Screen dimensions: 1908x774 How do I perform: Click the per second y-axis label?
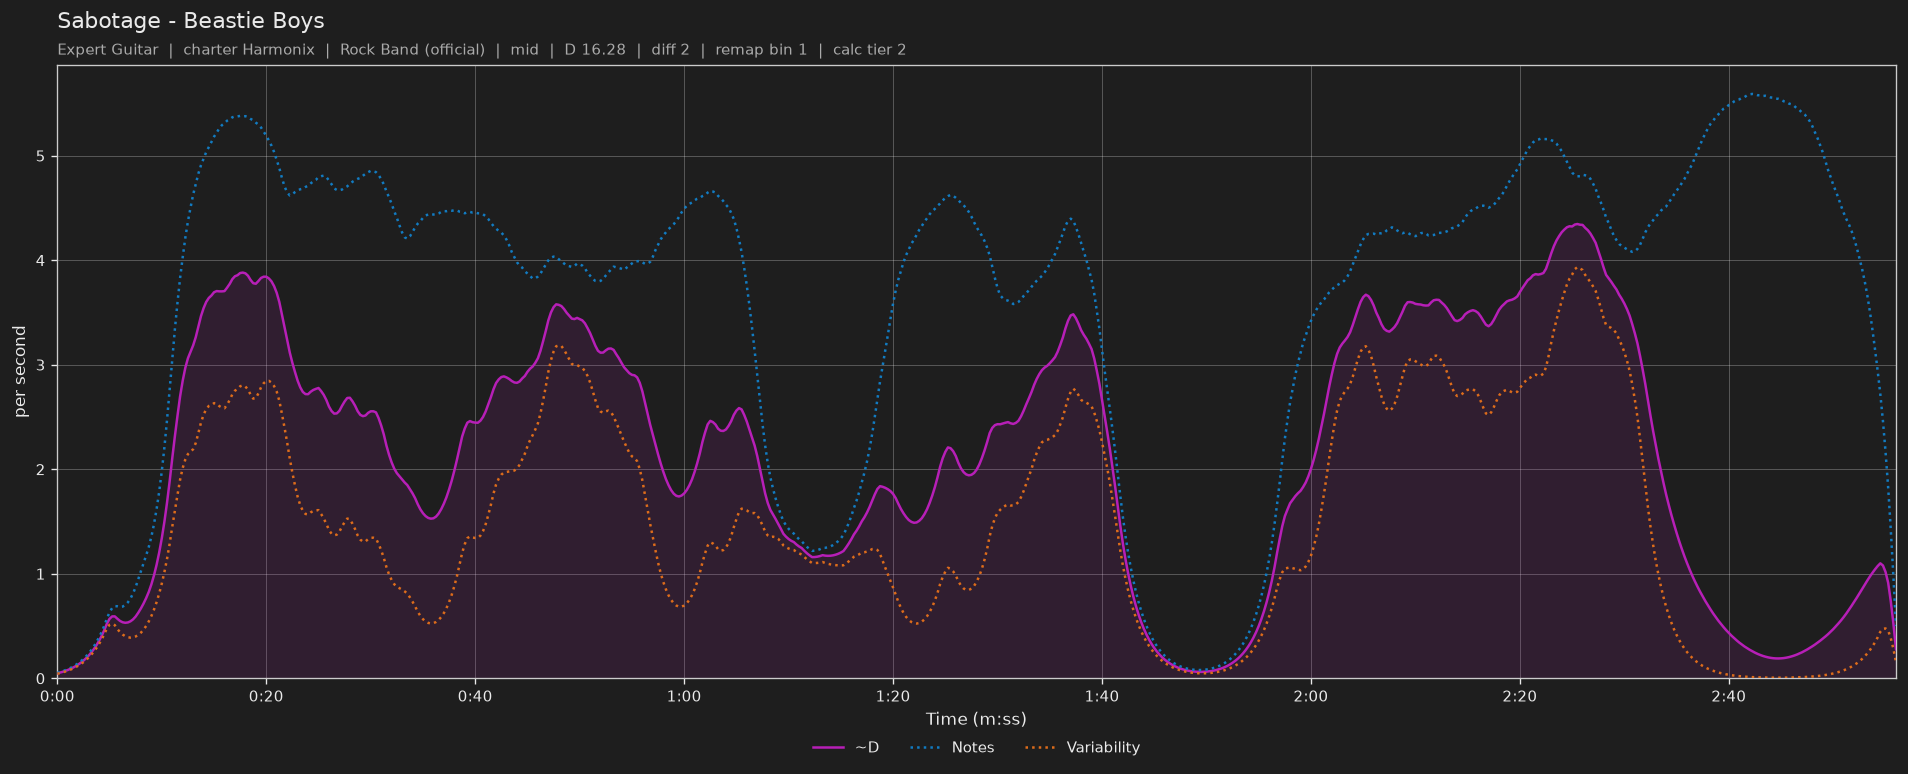click(20, 372)
